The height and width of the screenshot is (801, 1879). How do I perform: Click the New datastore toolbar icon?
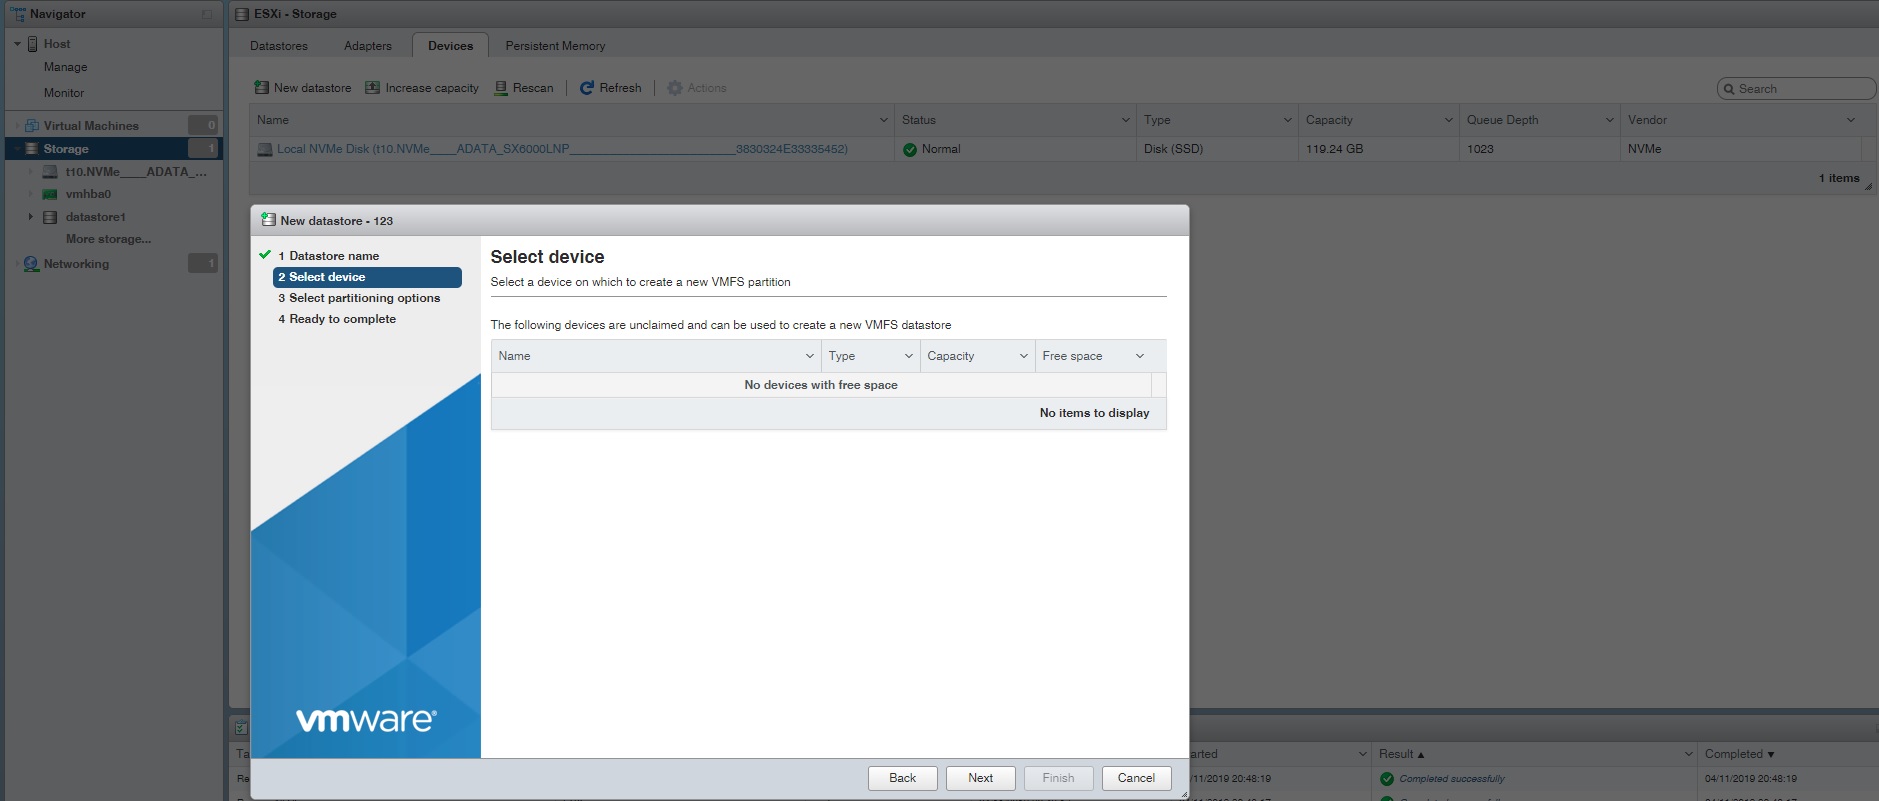[262, 88]
